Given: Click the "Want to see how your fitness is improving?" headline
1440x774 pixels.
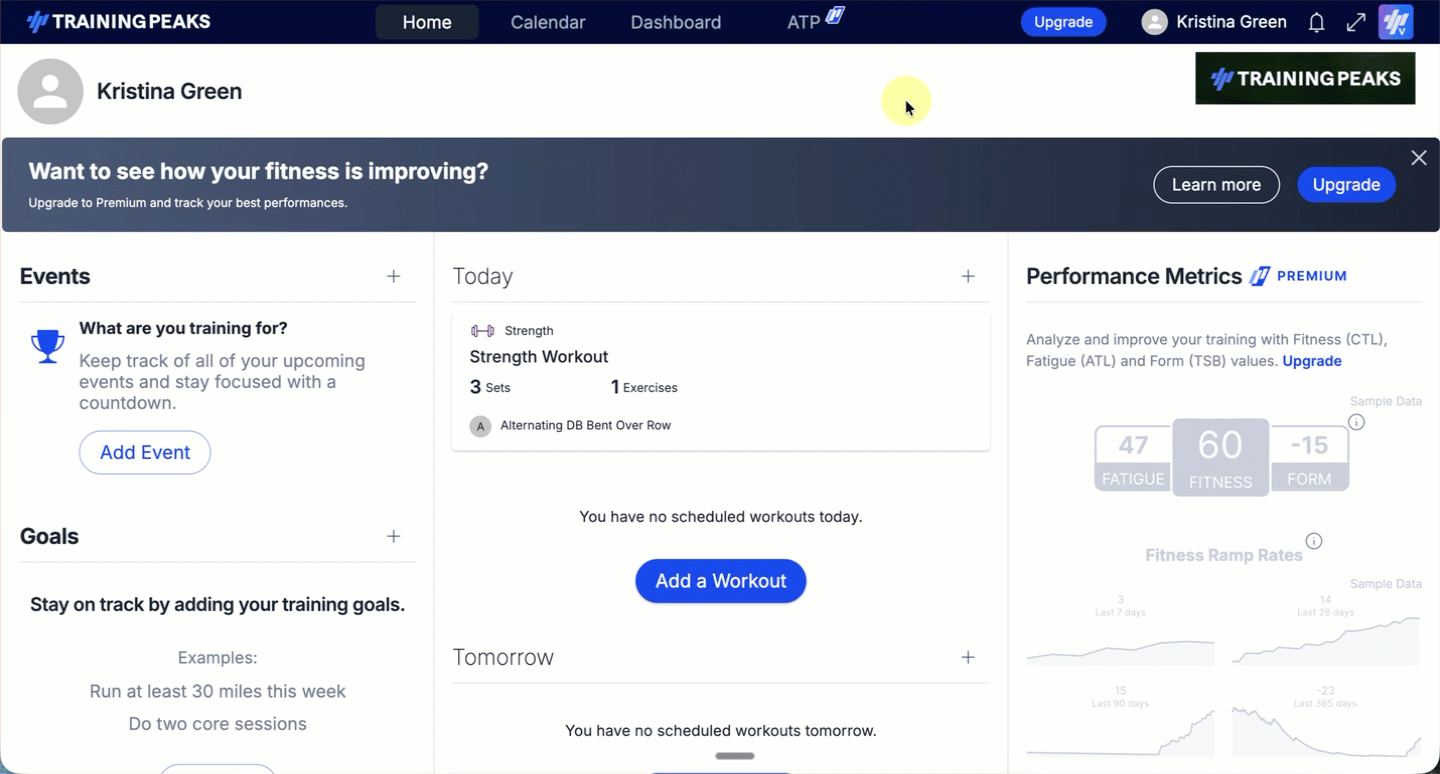Looking at the screenshot, I should [x=258, y=171].
